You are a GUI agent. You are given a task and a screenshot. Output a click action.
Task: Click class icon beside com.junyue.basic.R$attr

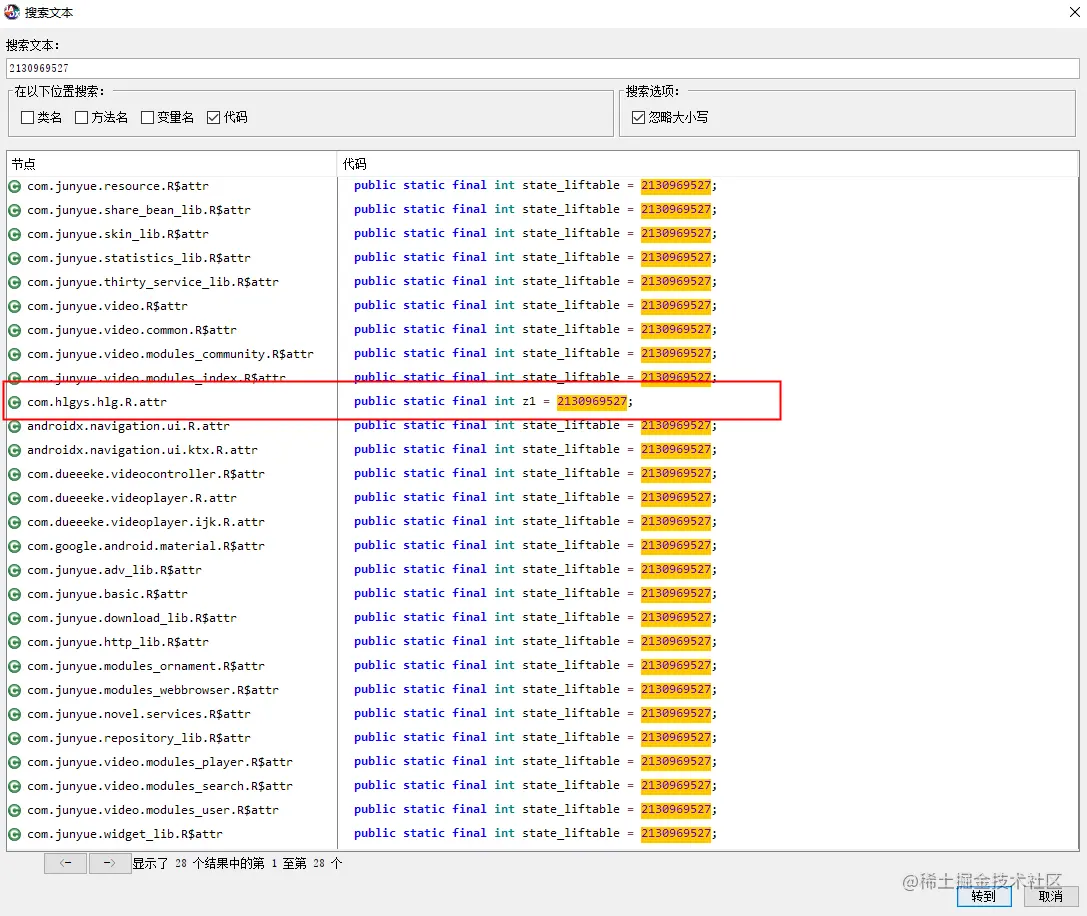point(14,594)
